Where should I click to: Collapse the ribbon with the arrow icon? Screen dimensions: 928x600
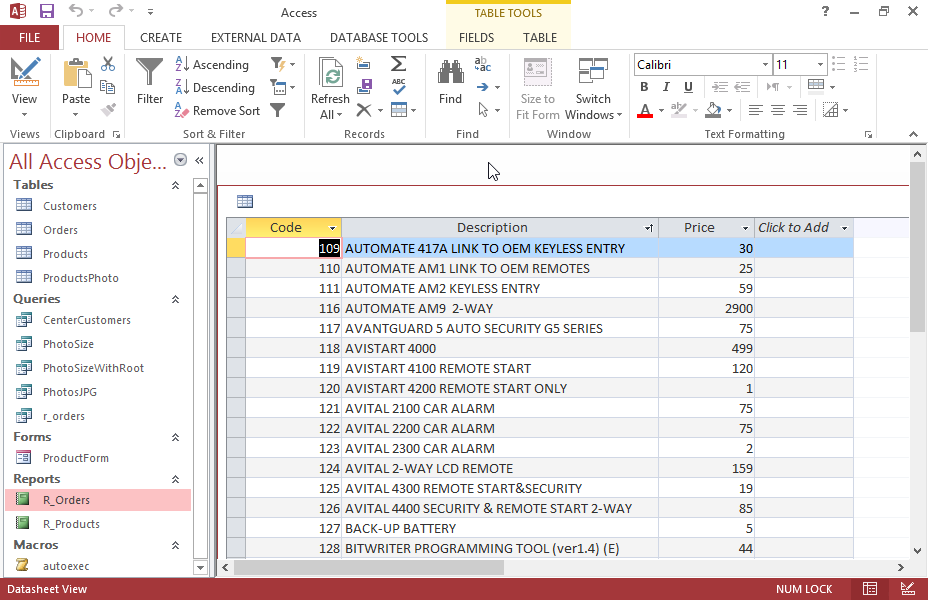coord(913,134)
